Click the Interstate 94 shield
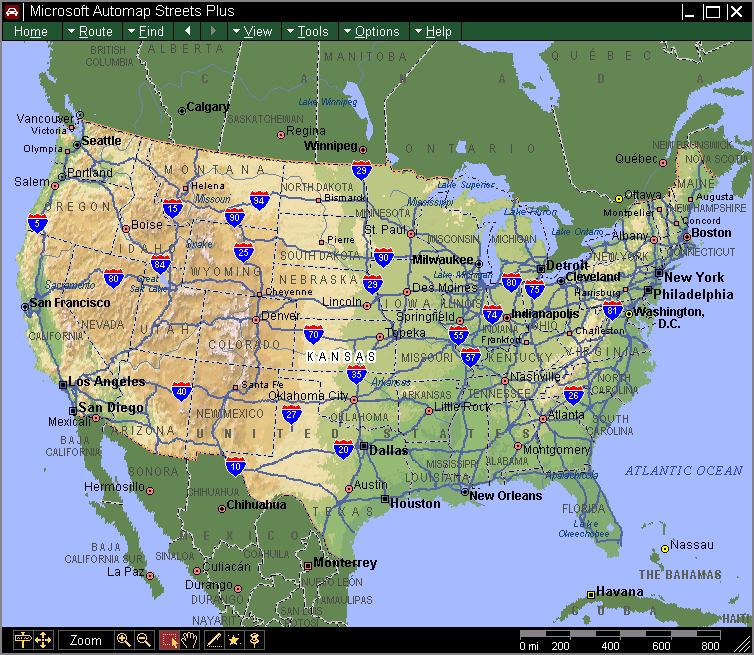Image resolution: width=754 pixels, height=655 pixels. tap(259, 201)
